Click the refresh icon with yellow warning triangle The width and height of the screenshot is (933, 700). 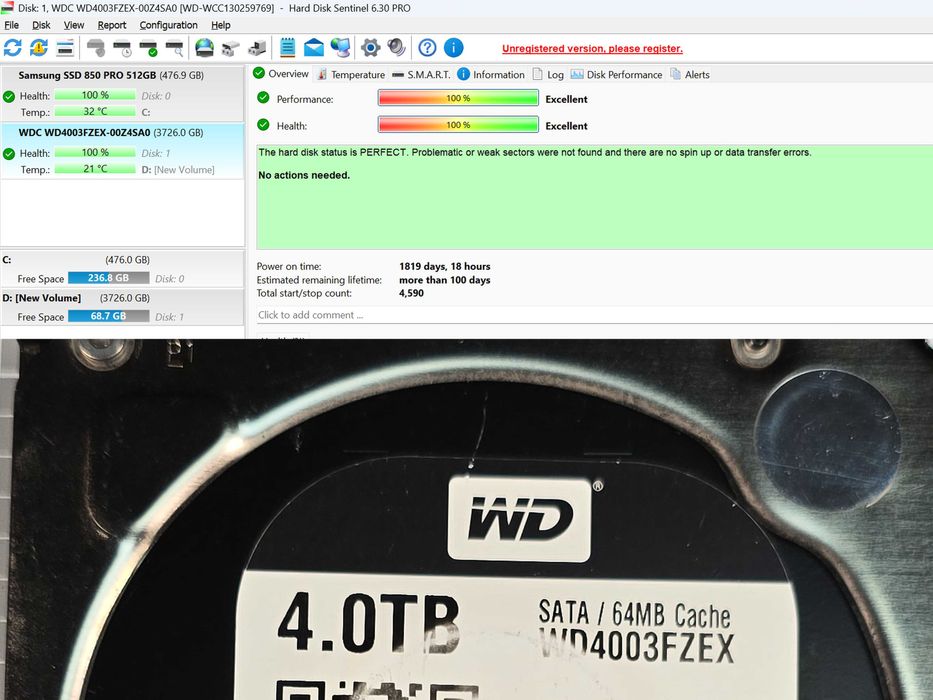point(39,48)
